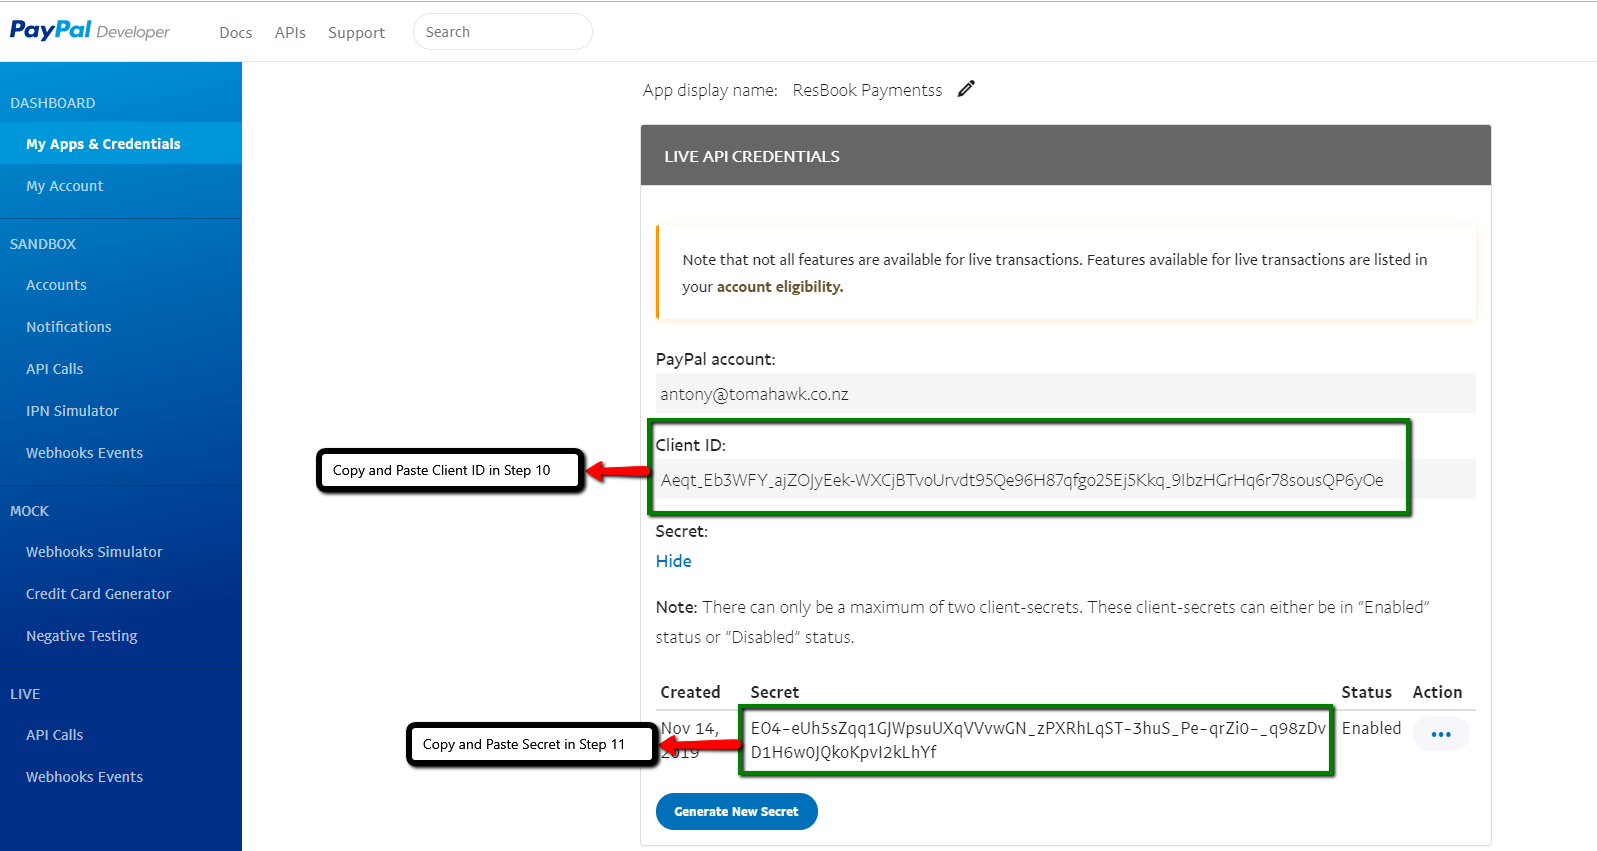Open the three-dots Action menu for secret
This screenshot has height=851, width=1597.
pos(1441,734)
